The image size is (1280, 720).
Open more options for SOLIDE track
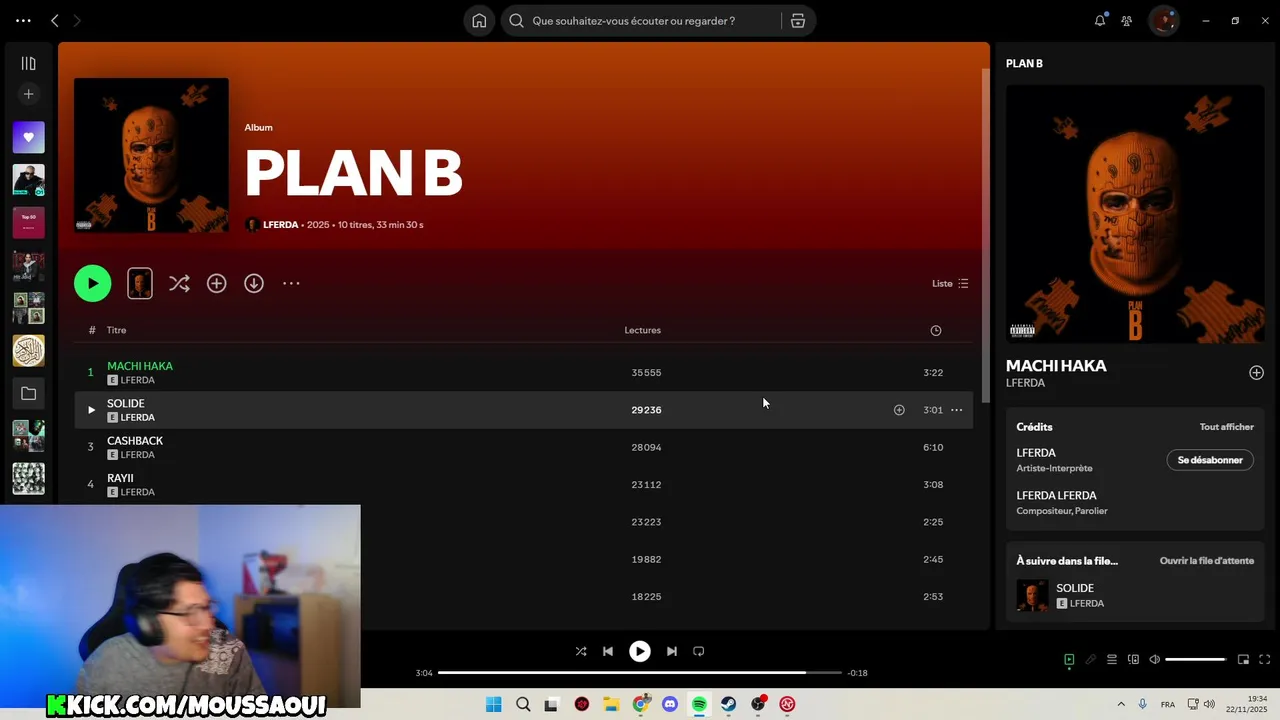(x=957, y=410)
